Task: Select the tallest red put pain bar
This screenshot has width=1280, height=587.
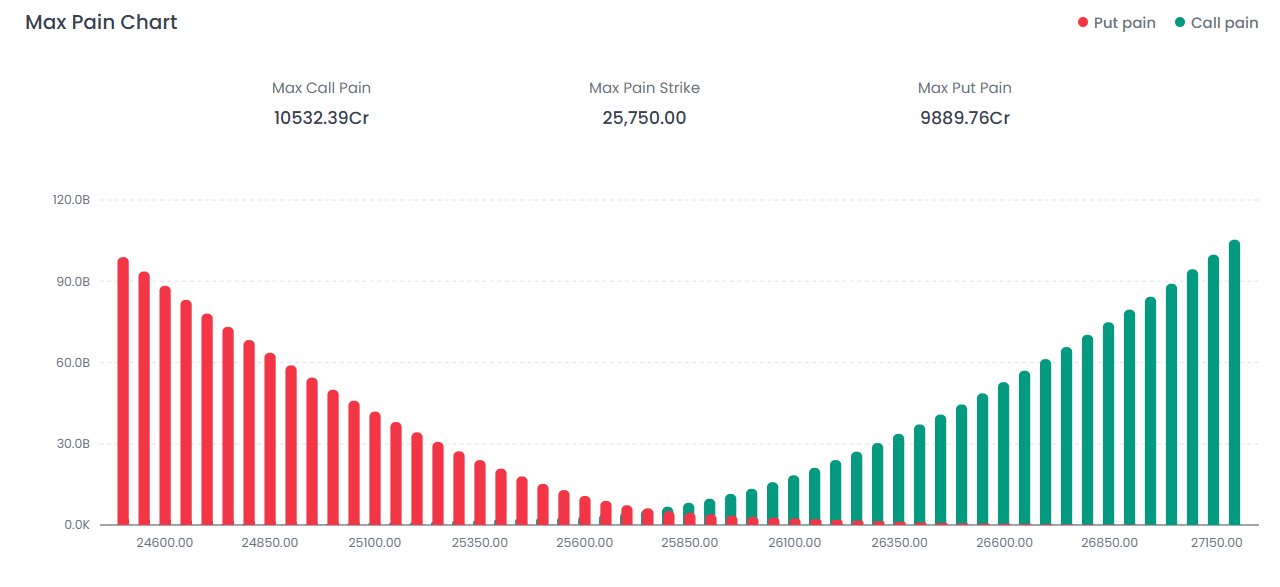Action: point(123,391)
